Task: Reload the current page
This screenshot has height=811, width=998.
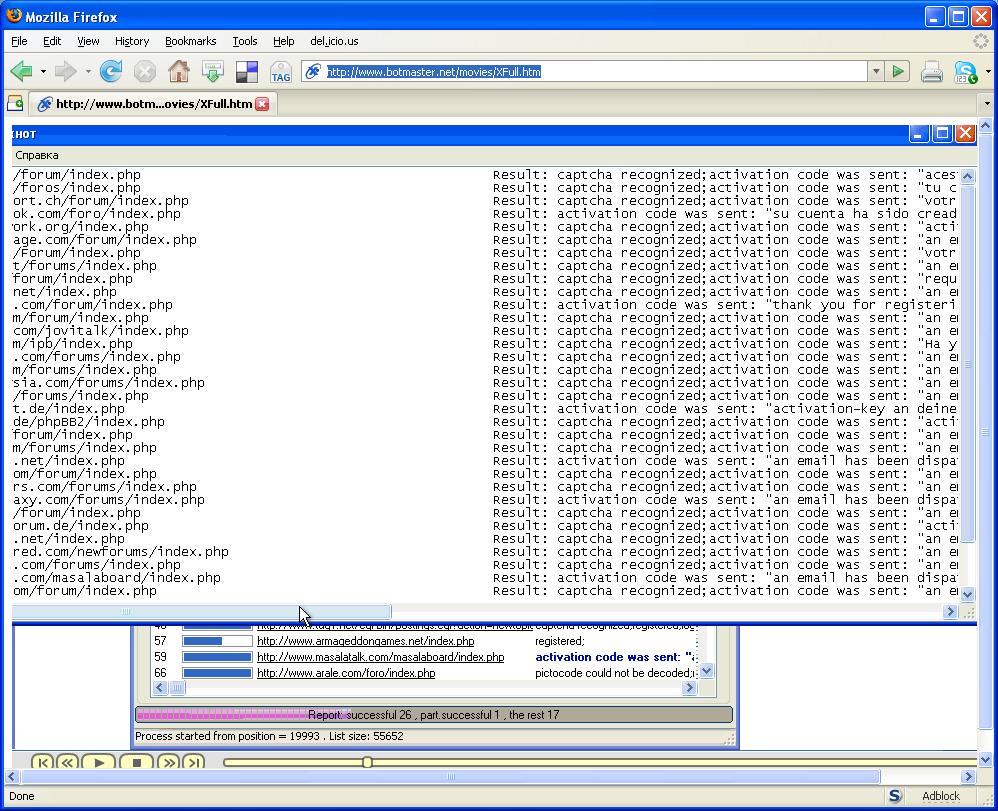Action: tap(111, 71)
